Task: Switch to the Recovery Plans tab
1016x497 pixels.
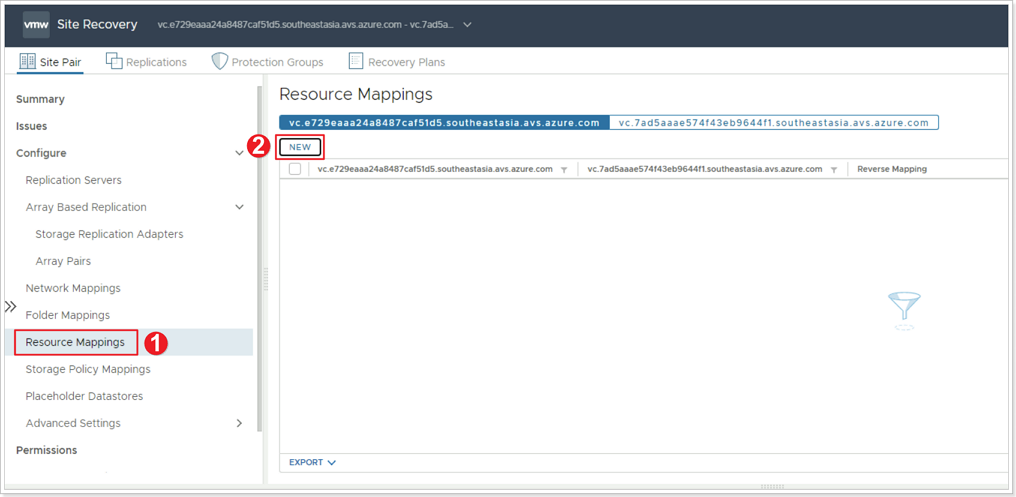Action: tap(397, 62)
